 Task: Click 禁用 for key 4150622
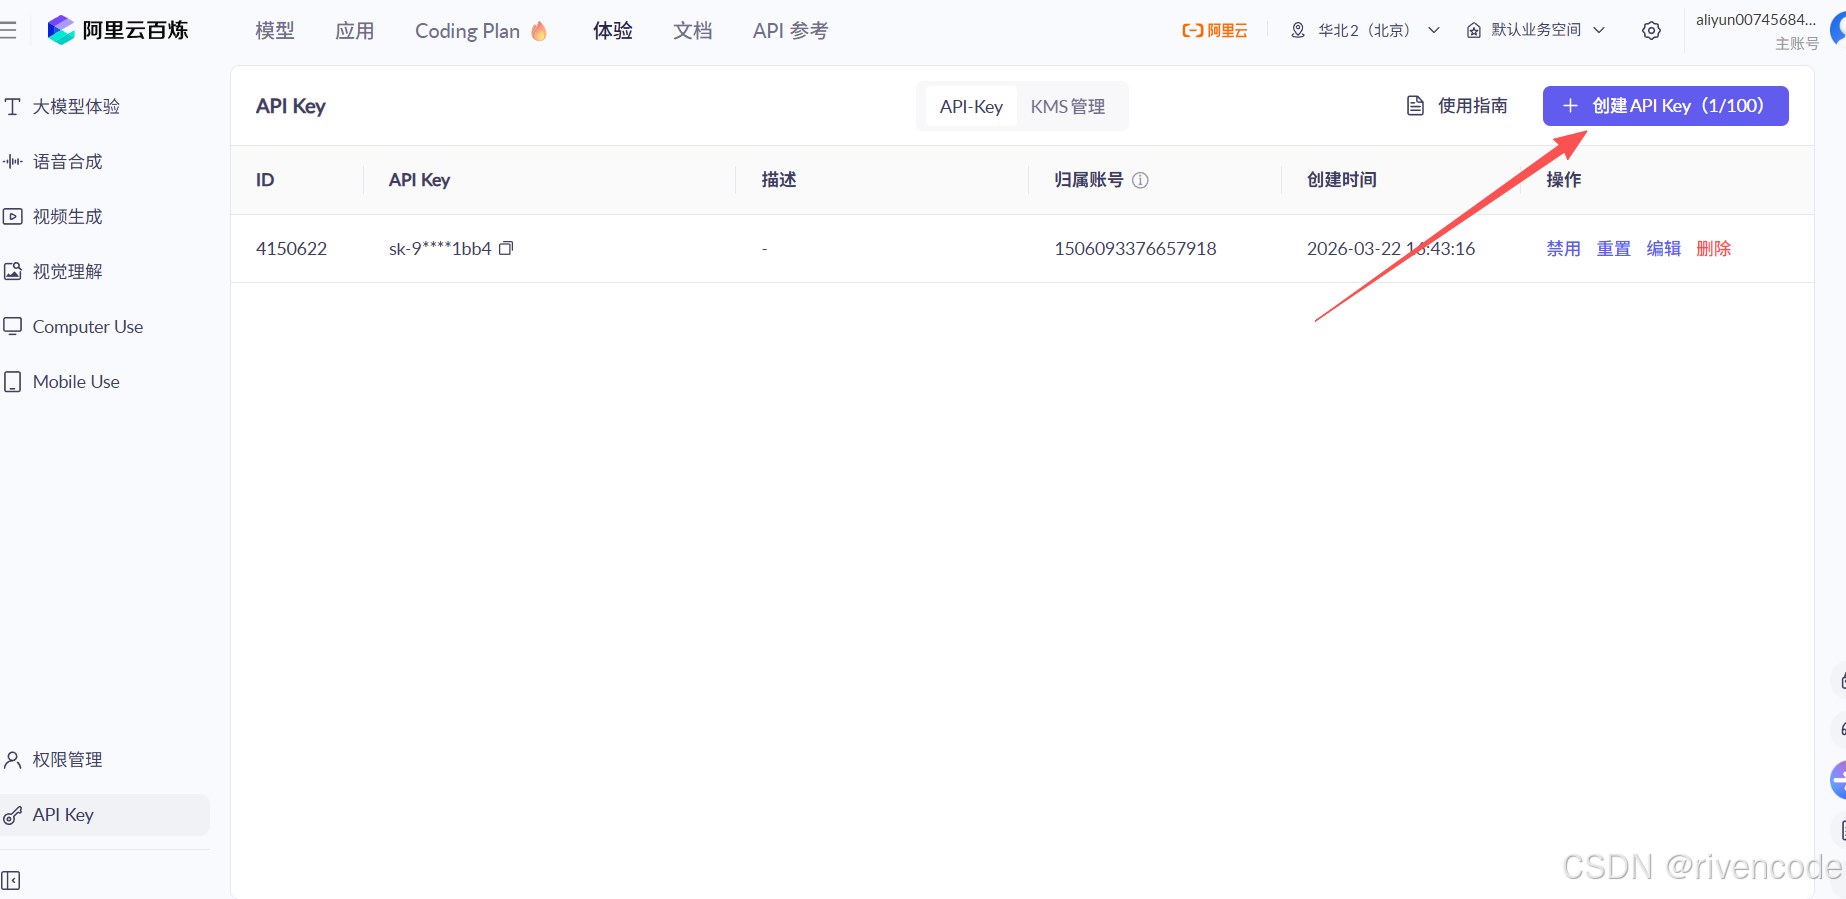[1563, 248]
